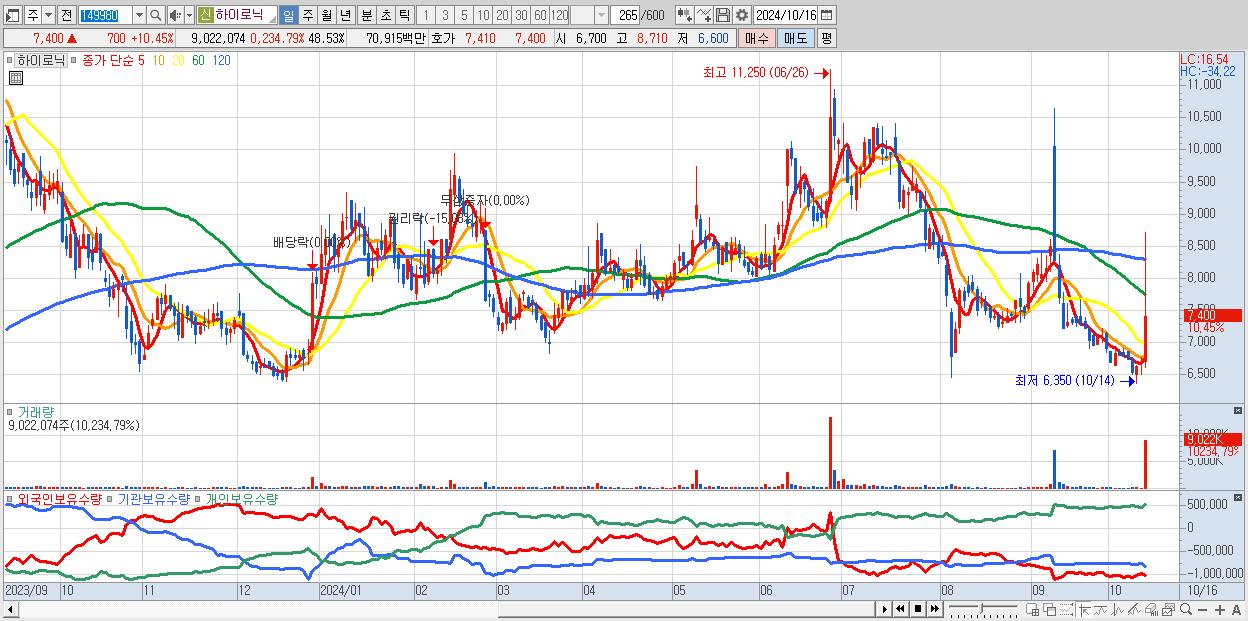Open the chart window menu icon at top-left
Viewport: 1248px width, 621px height.
[x=13, y=15]
